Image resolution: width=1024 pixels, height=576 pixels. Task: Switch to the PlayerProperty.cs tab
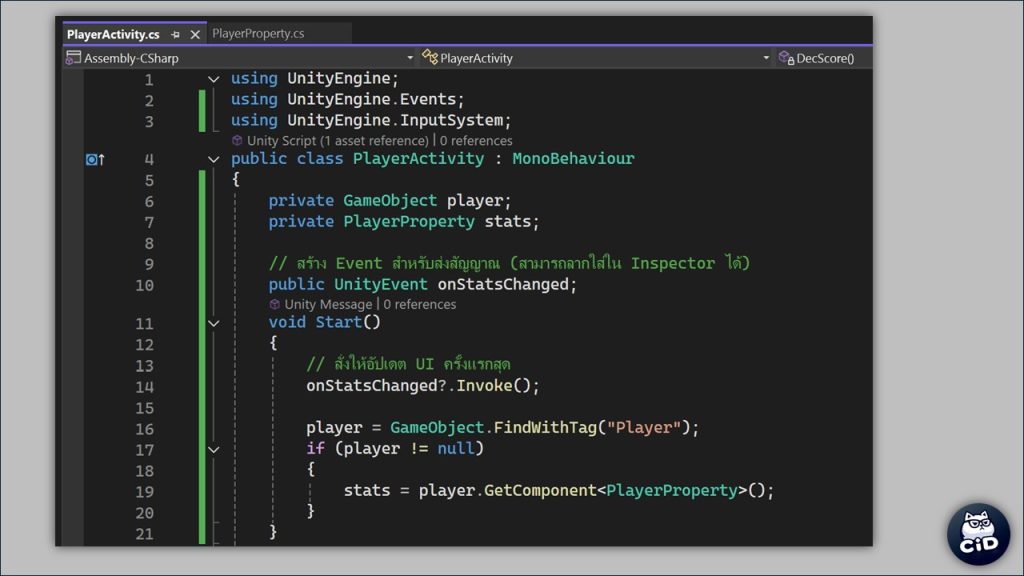[x=258, y=33]
